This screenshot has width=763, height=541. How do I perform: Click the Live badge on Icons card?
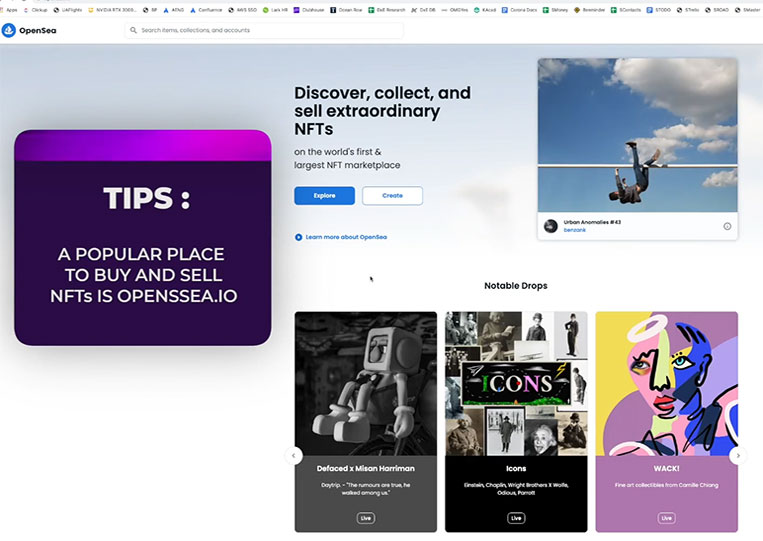[516, 518]
